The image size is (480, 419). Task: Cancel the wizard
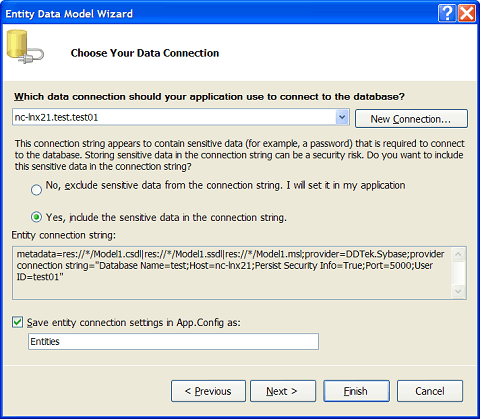[430, 391]
